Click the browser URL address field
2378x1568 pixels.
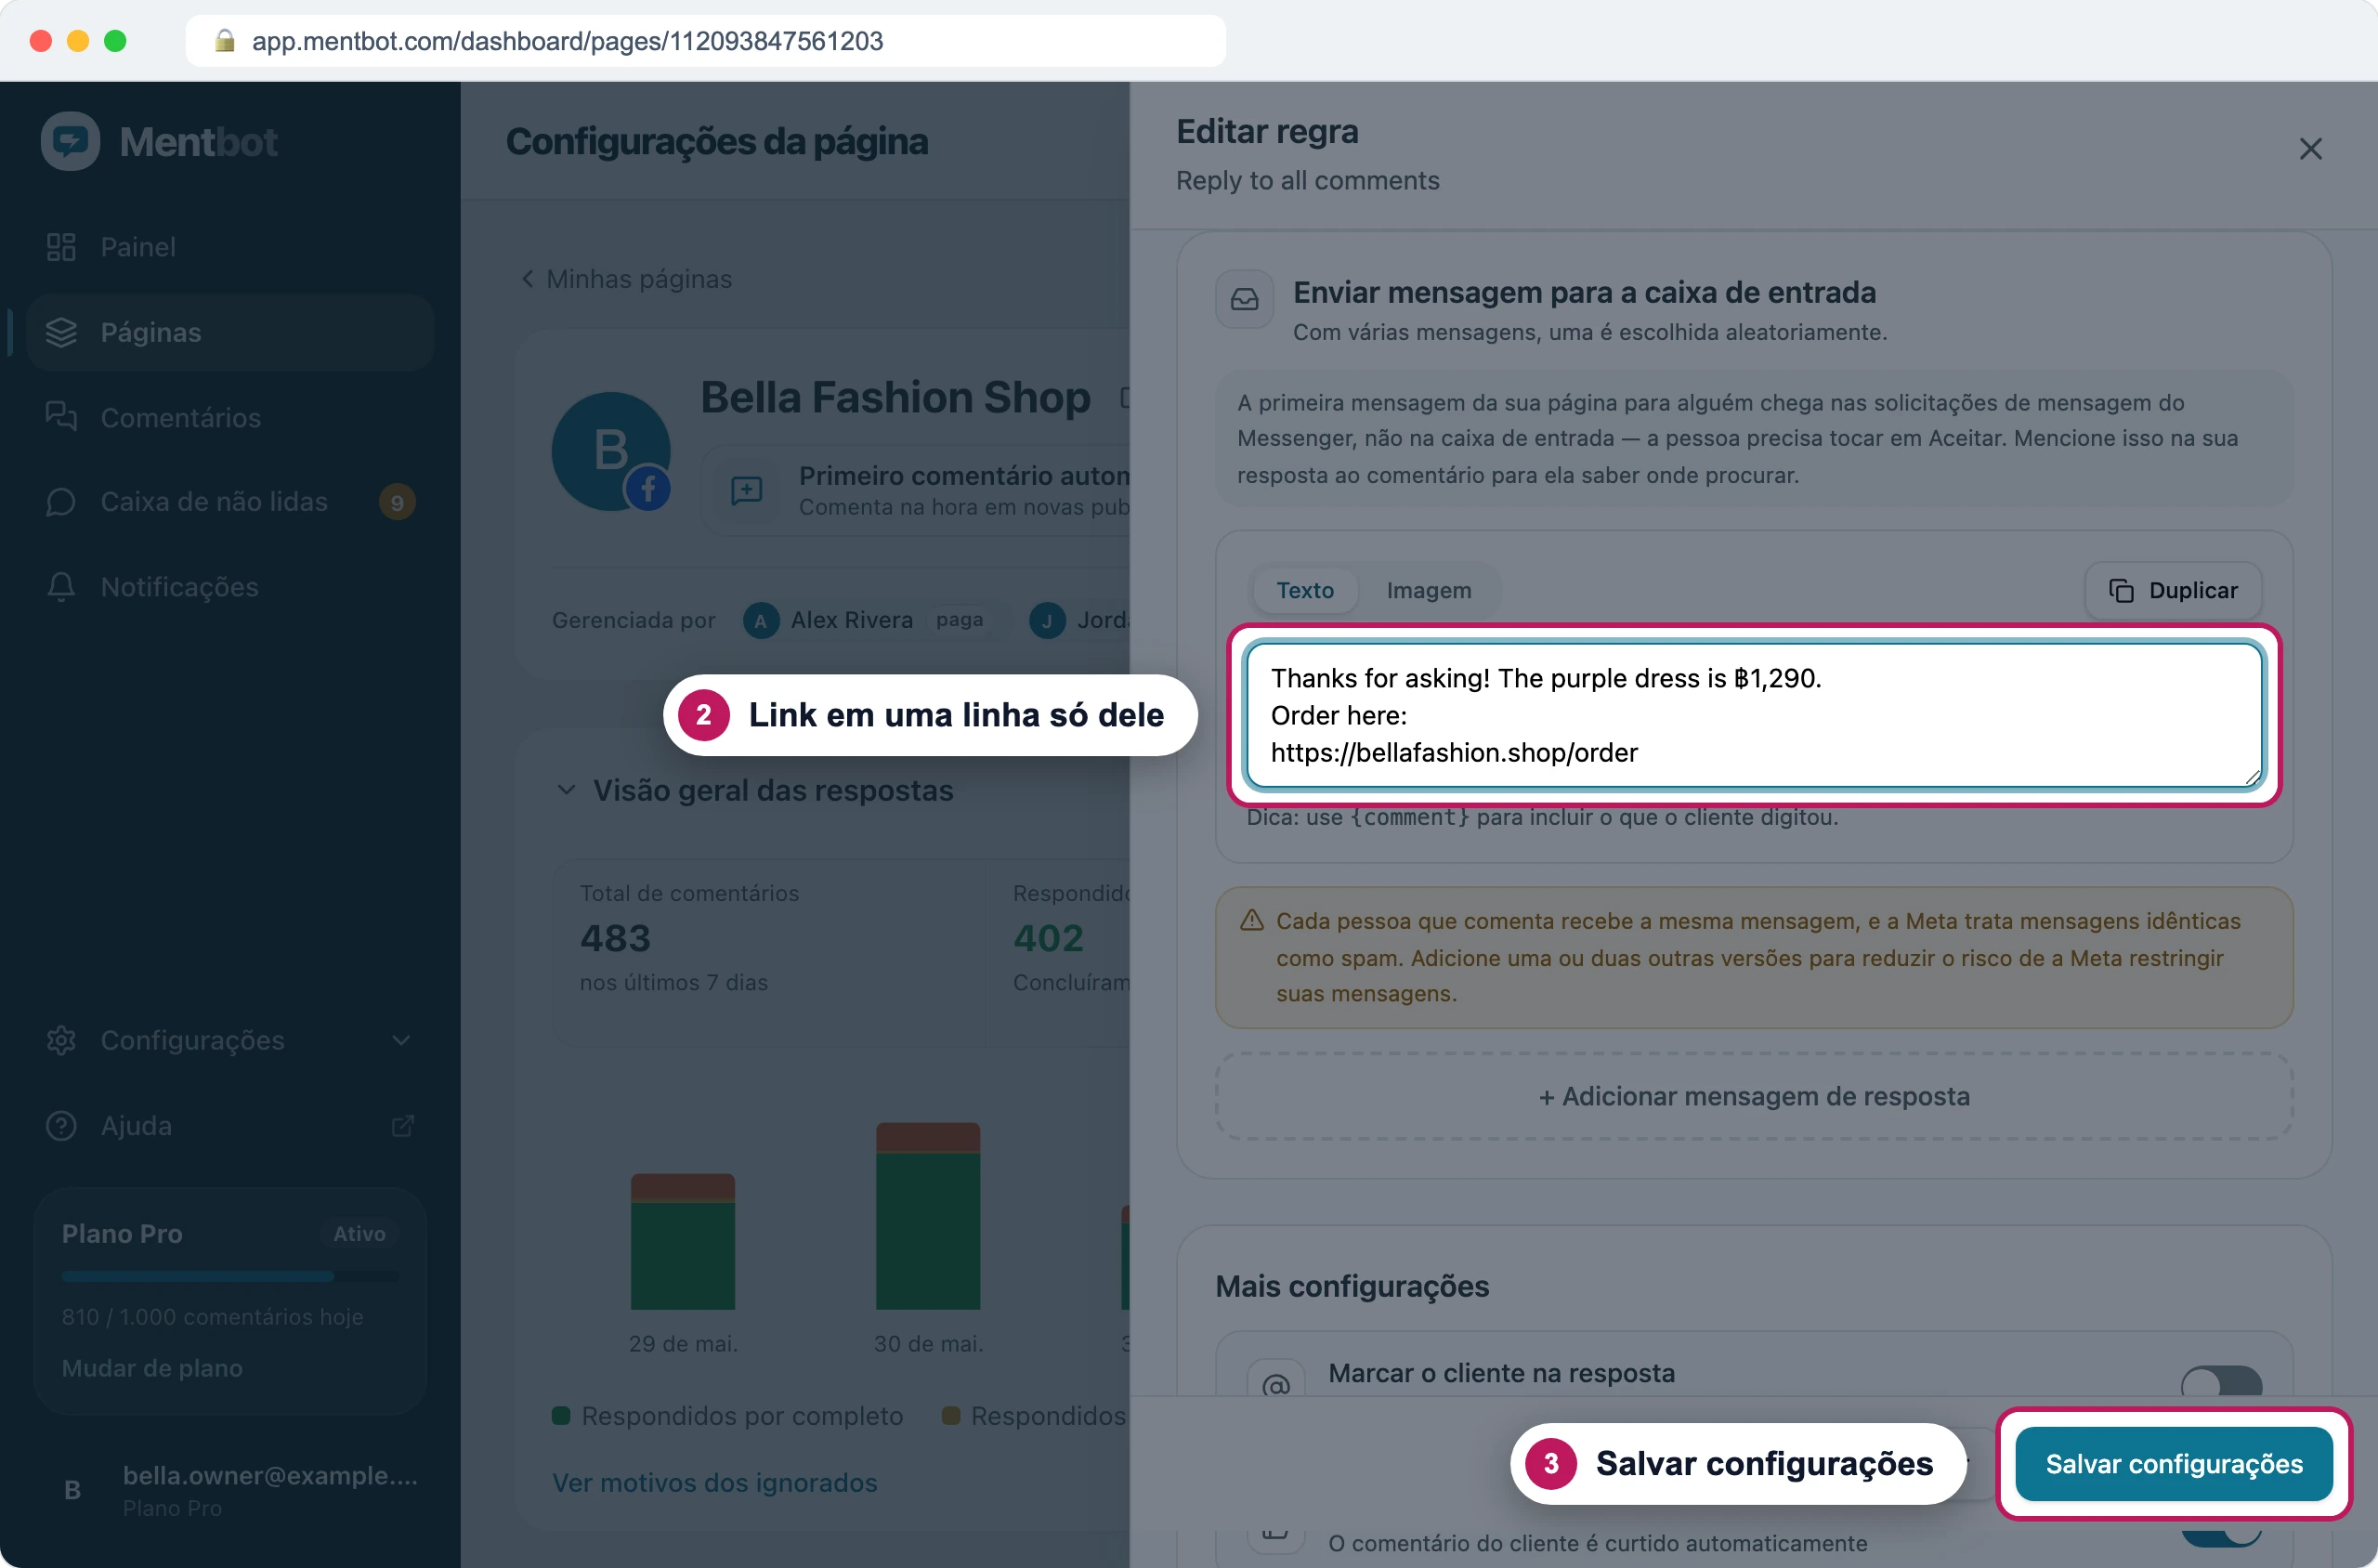706,41
